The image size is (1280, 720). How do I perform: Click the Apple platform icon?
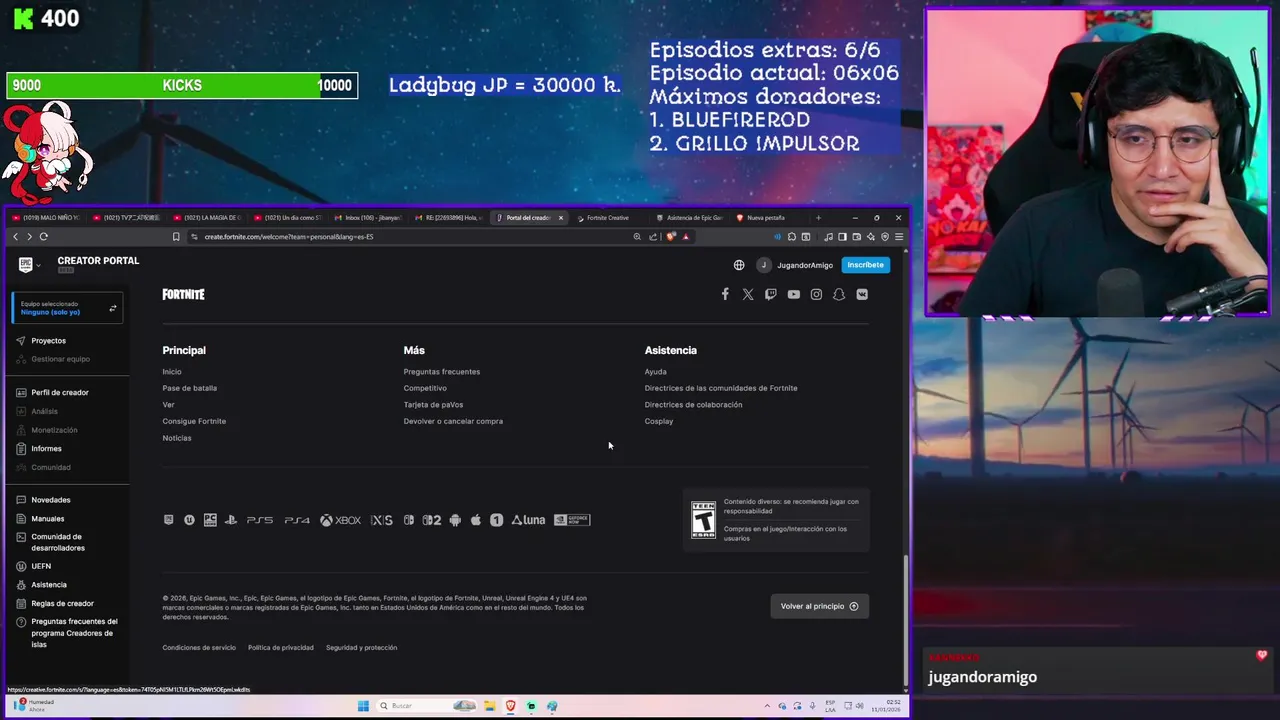coord(476,520)
